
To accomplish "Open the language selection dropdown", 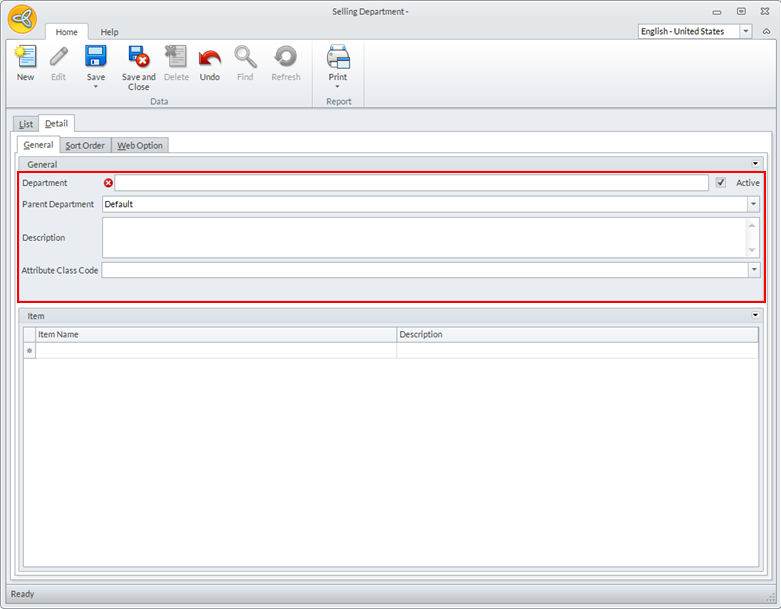I will point(745,32).
